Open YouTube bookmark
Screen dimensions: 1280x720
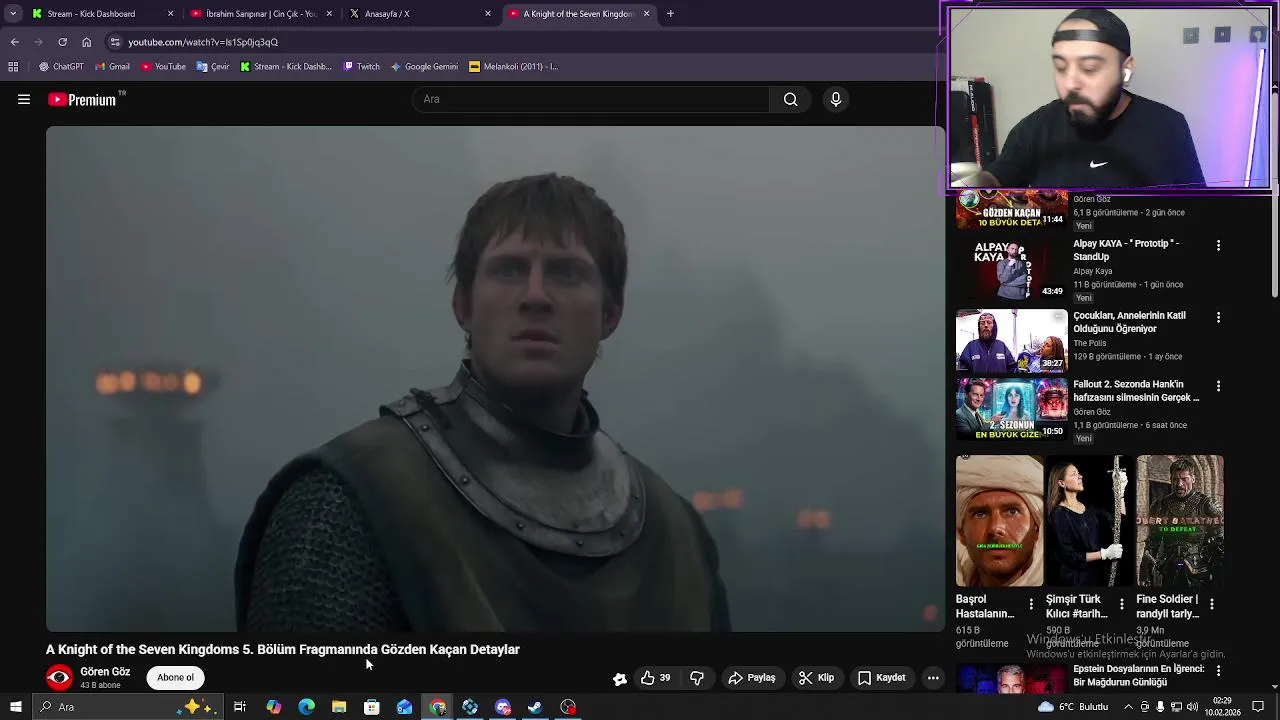coord(163,67)
